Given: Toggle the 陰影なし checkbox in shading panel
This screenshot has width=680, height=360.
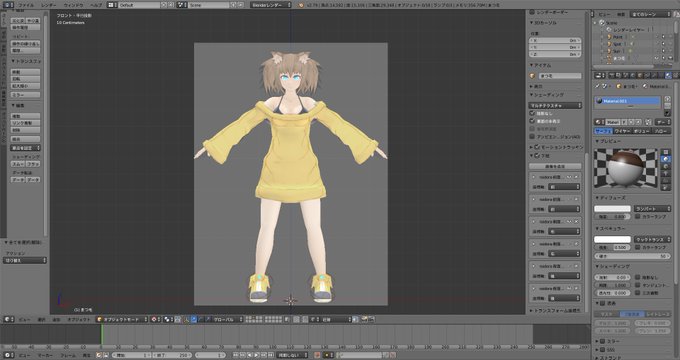Looking at the screenshot, I should click(533, 113).
